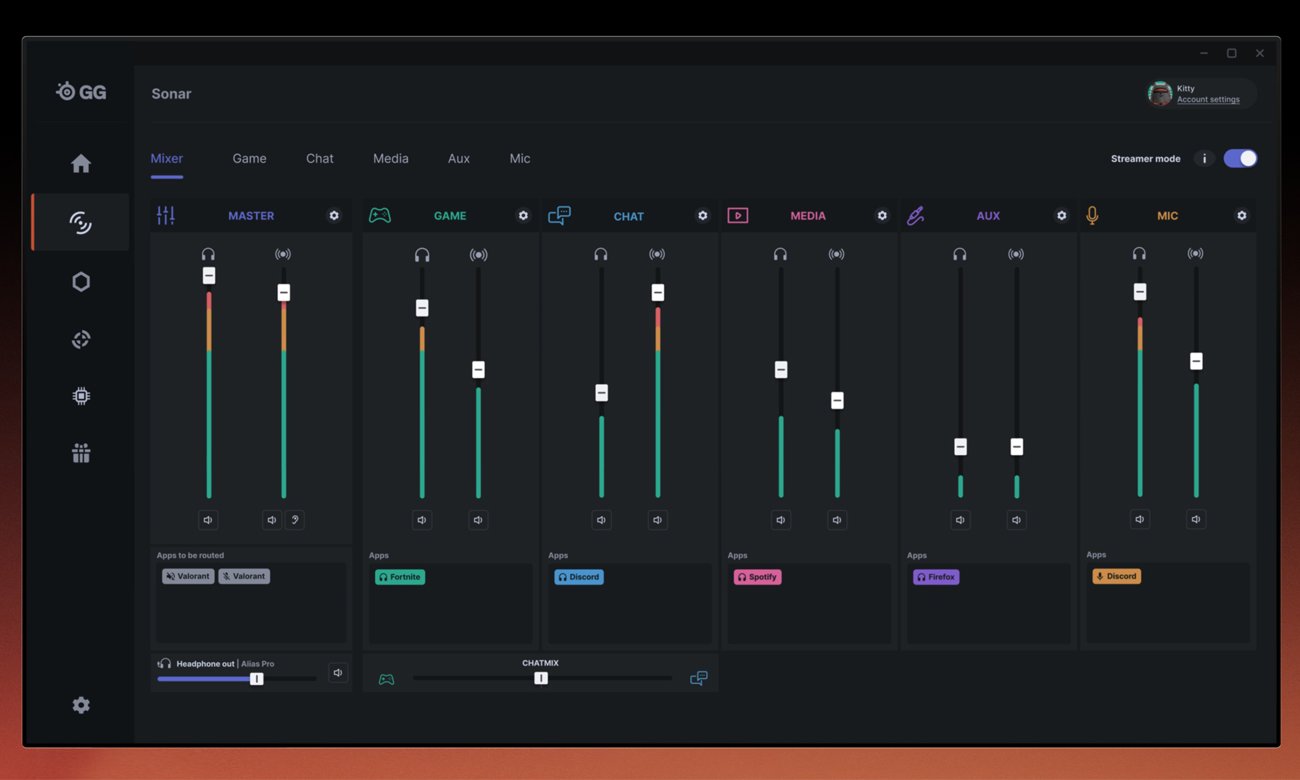Image resolution: width=1300 pixels, height=780 pixels.
Task: Mute Game stream output
Action: 478,520
